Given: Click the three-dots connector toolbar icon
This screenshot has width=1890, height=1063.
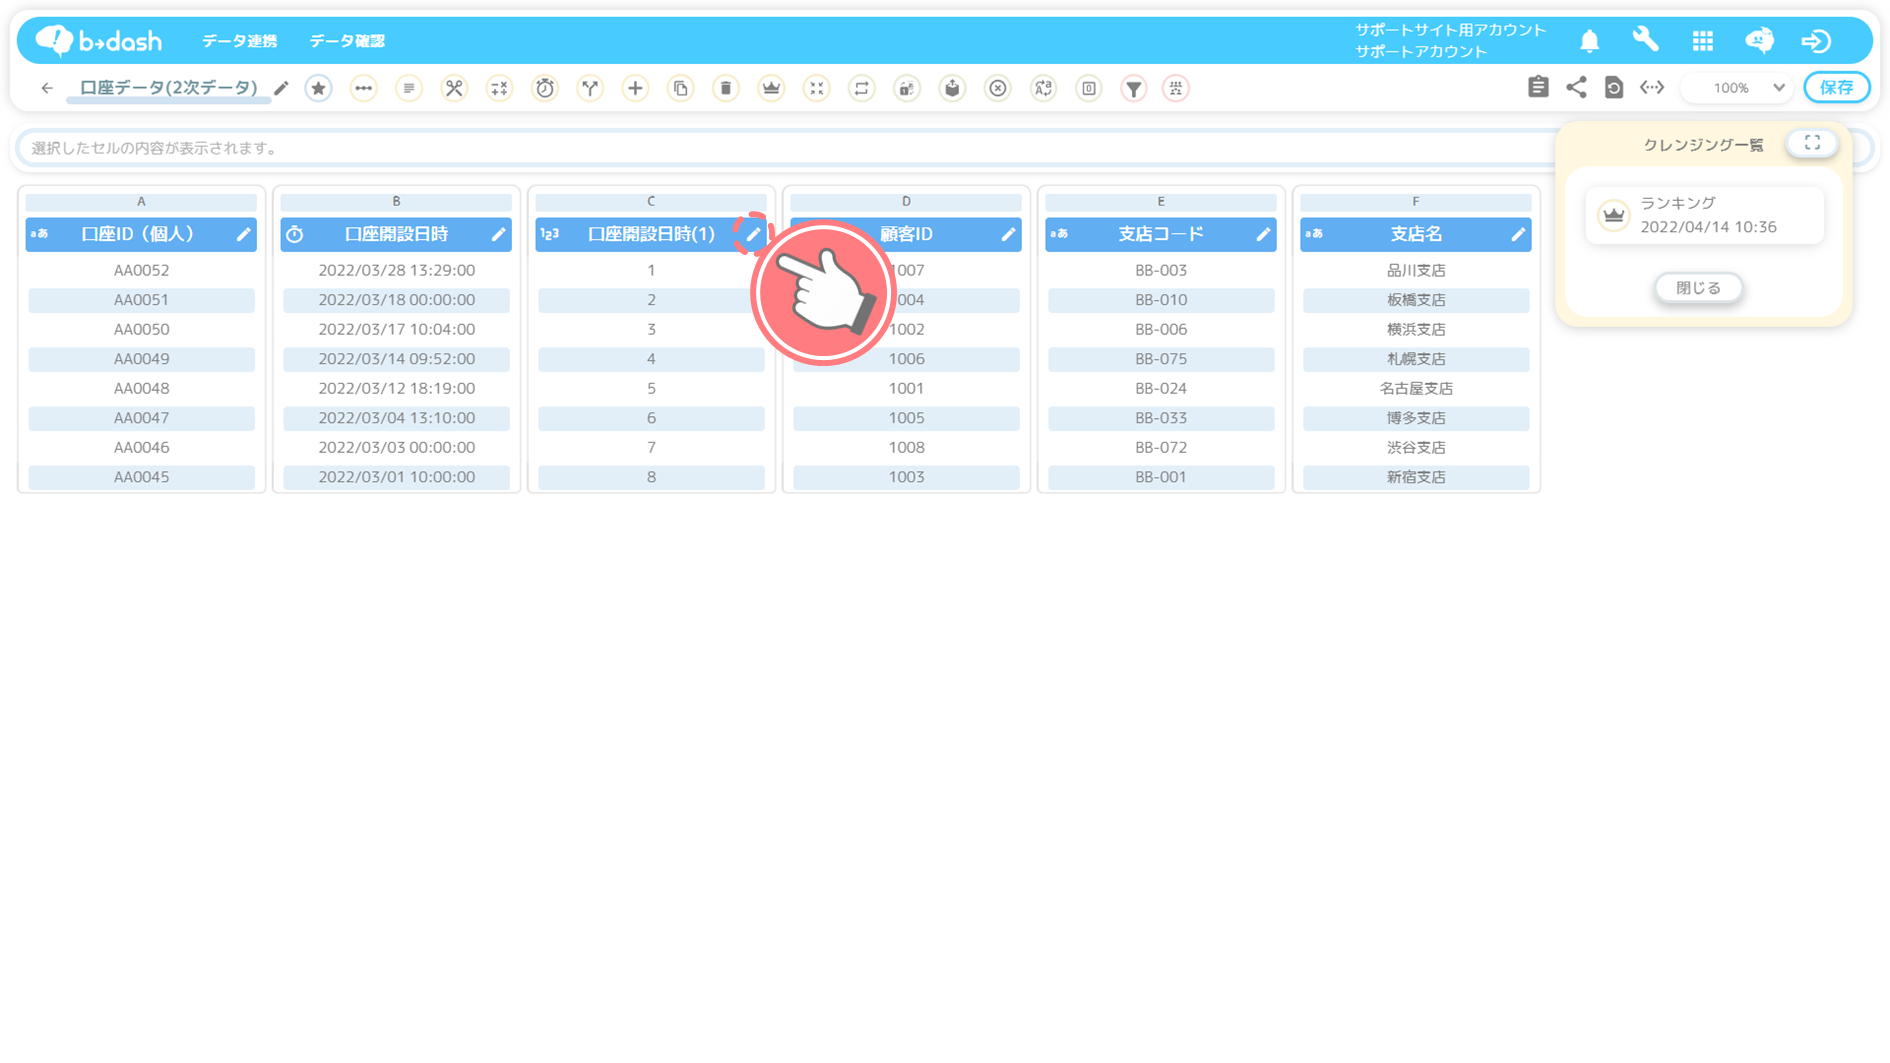Looking at the screenshot, I should click(364, 88).
